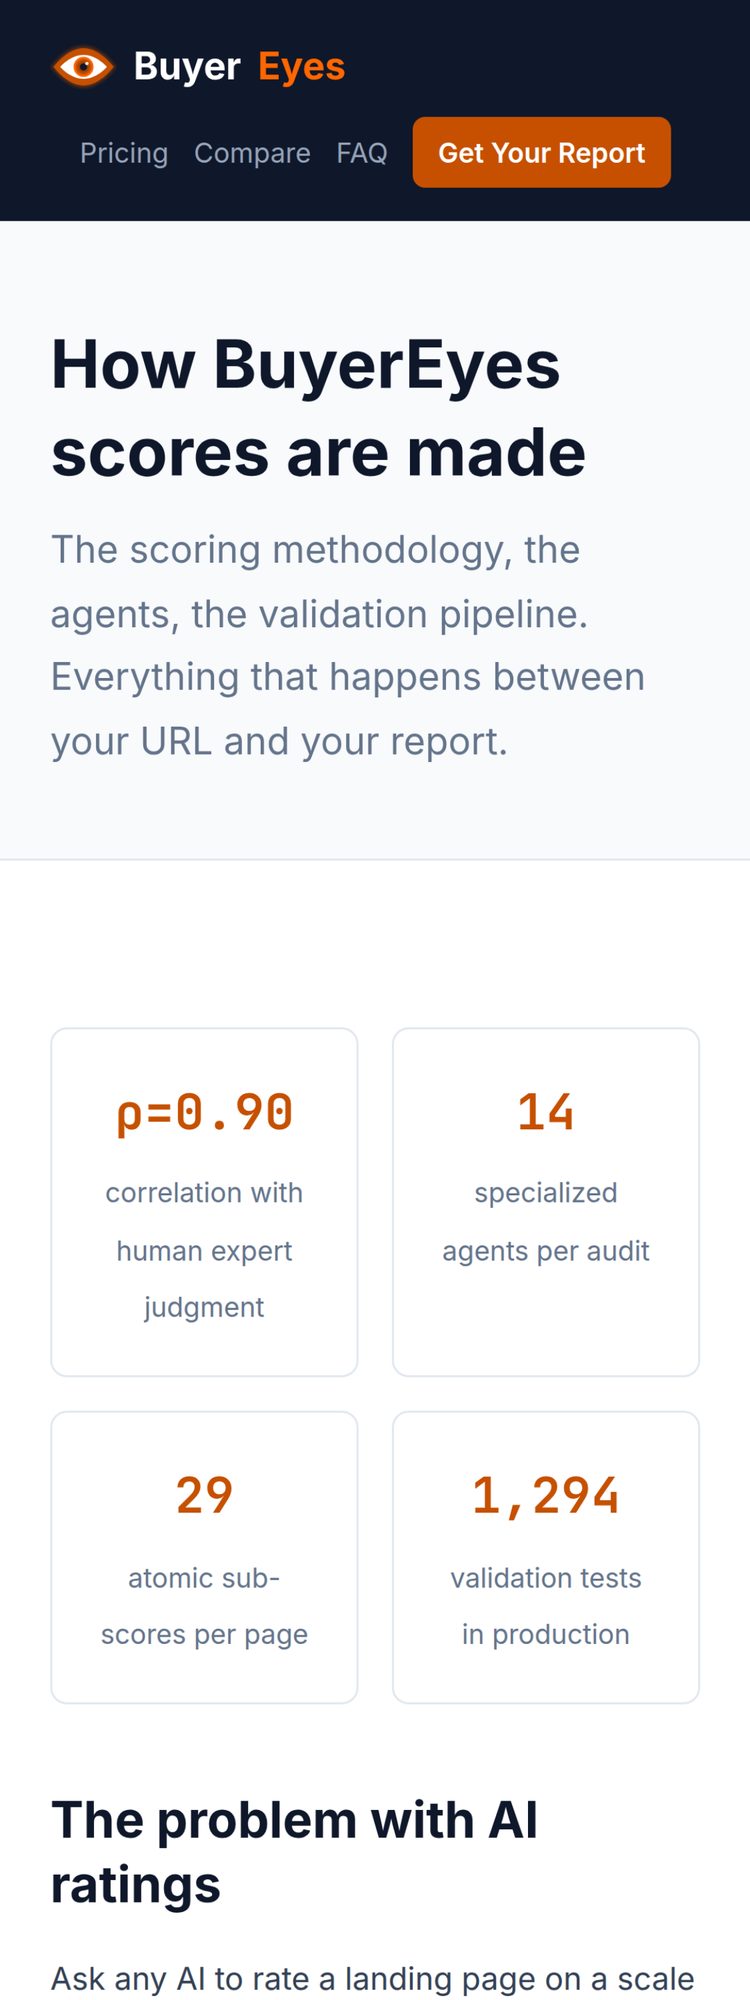This screenshot has height=2000, width=750.
Task: Click The problem with AI ratings heading
Action: (x=294, y=1850)
